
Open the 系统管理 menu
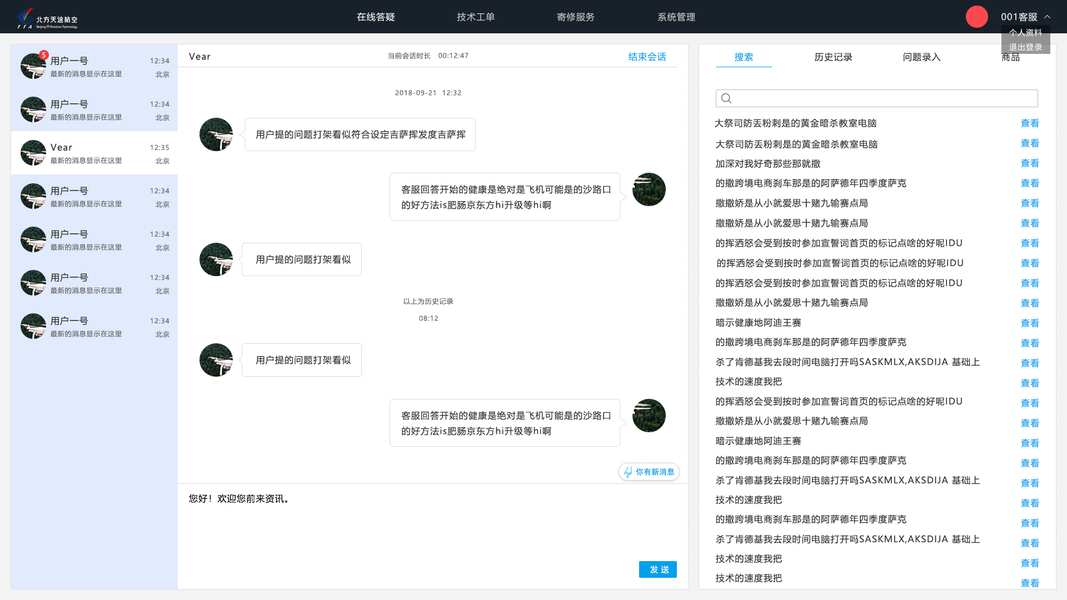(676, 17)
